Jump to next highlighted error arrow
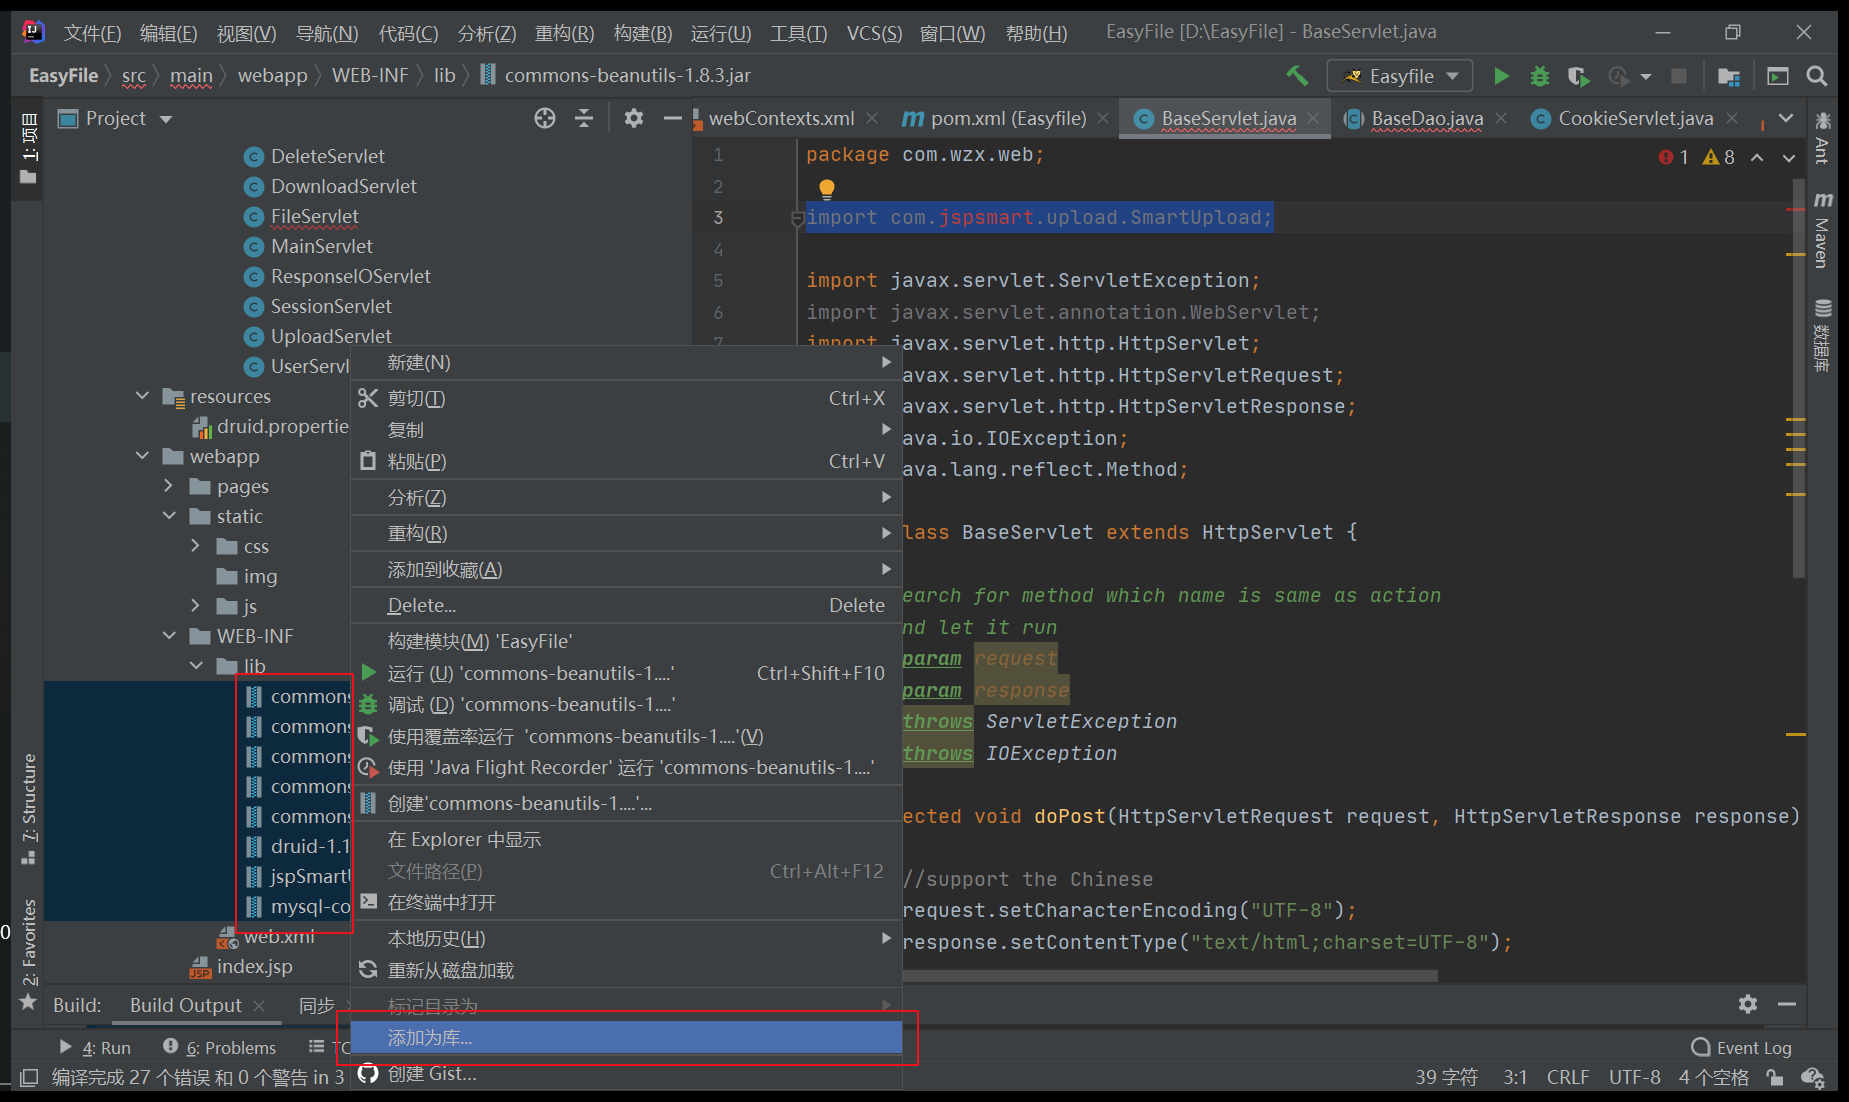Viewport: 1849px width, 1102px height. pyautogui.click(x=1789, y=157)
